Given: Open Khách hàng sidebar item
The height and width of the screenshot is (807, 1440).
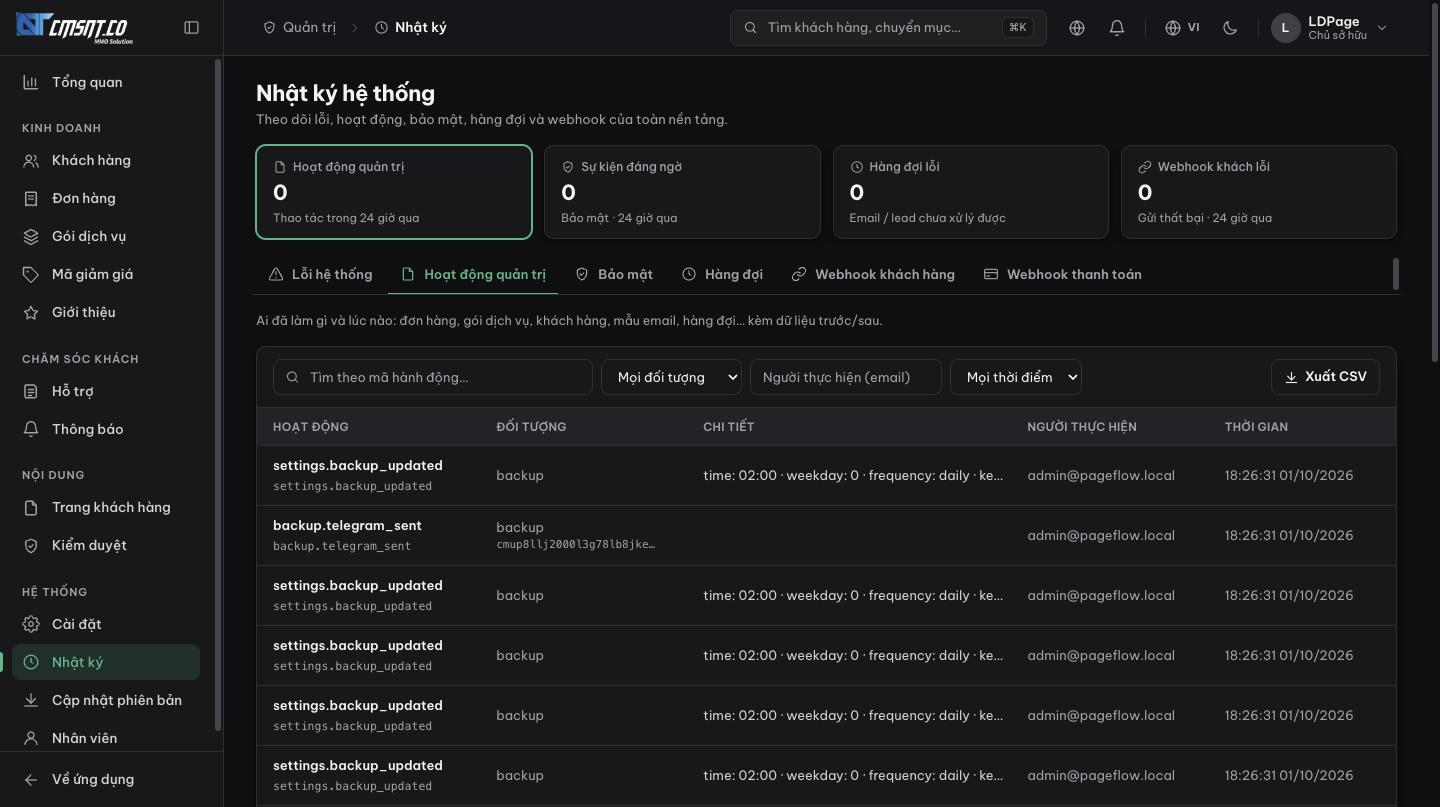Looking at the screenshot, I should point(106,160).
